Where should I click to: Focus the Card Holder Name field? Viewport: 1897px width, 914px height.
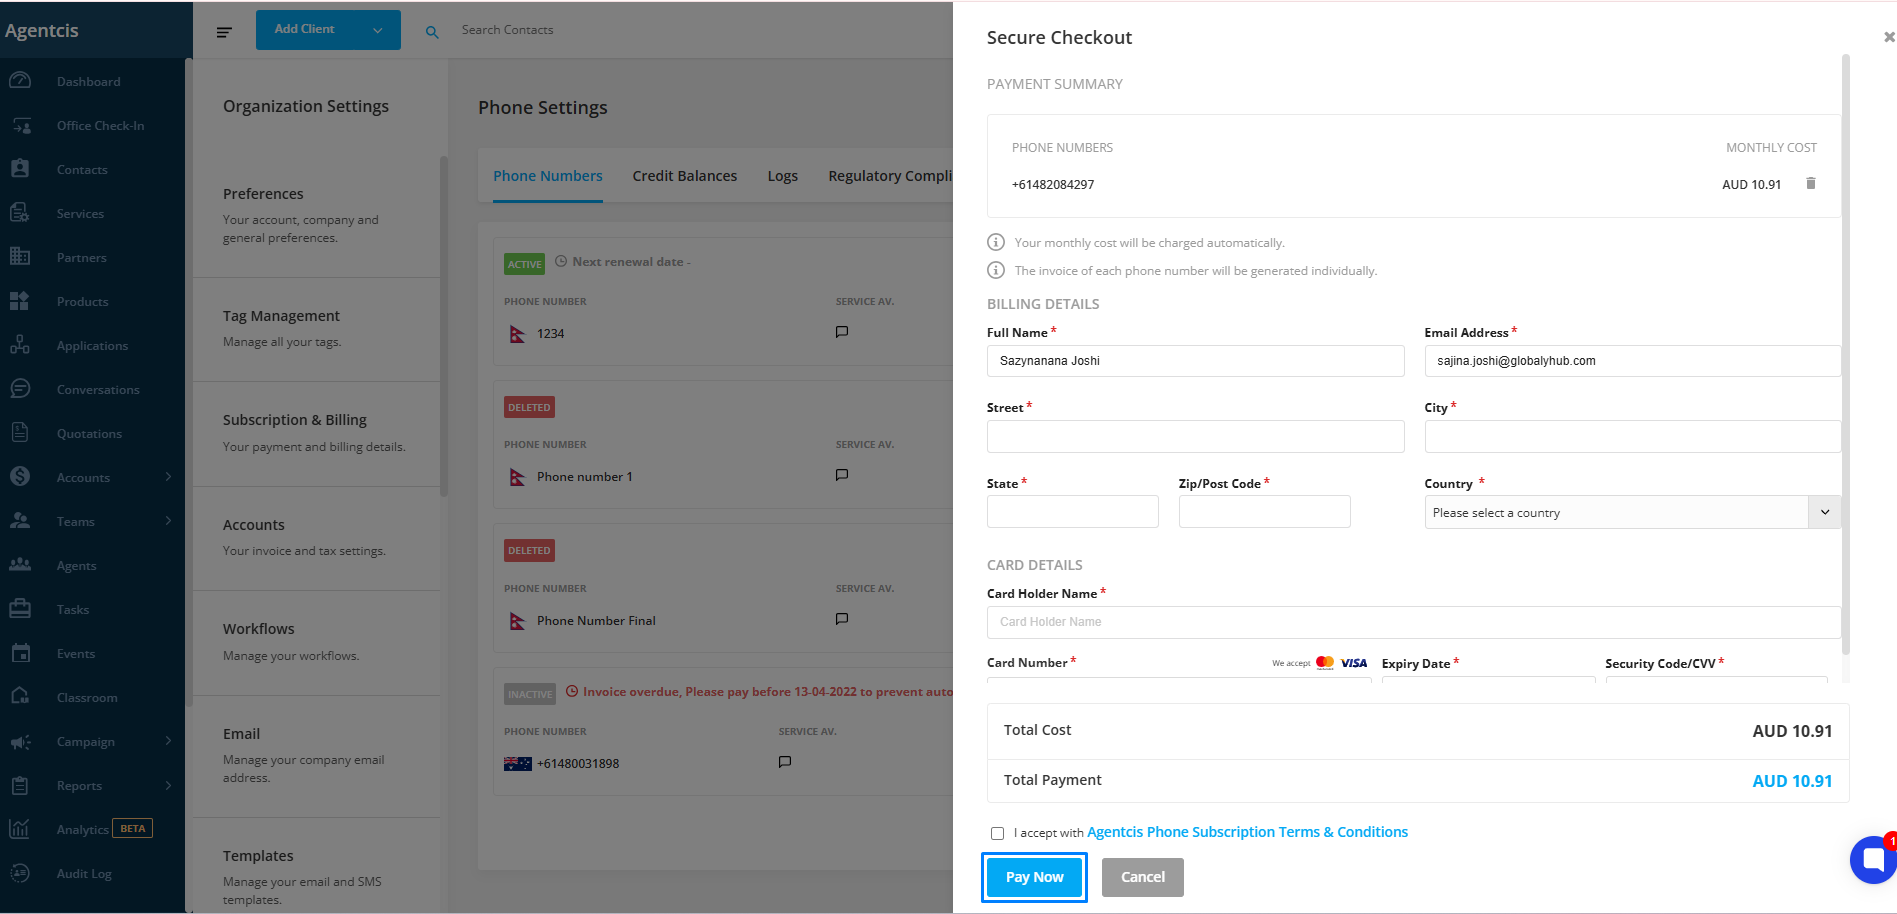[1413, 622]
